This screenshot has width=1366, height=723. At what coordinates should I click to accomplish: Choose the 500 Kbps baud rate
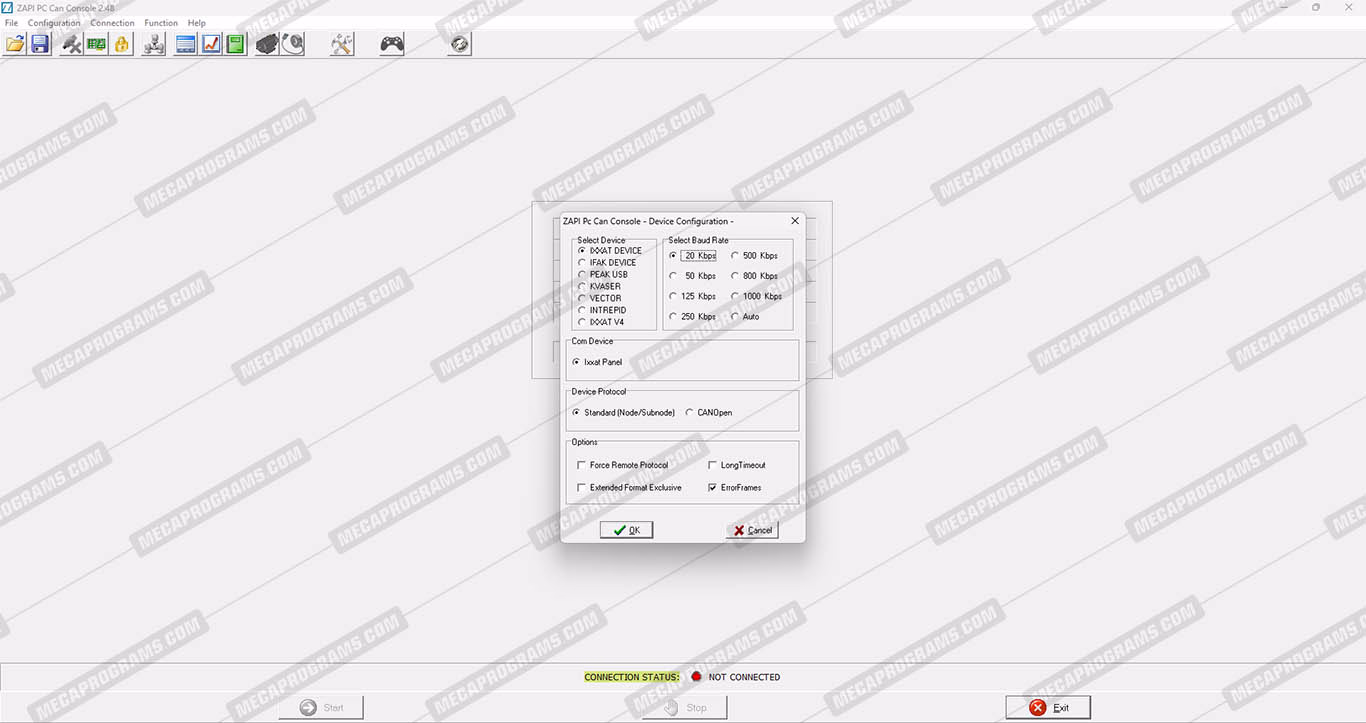[735, 256]
